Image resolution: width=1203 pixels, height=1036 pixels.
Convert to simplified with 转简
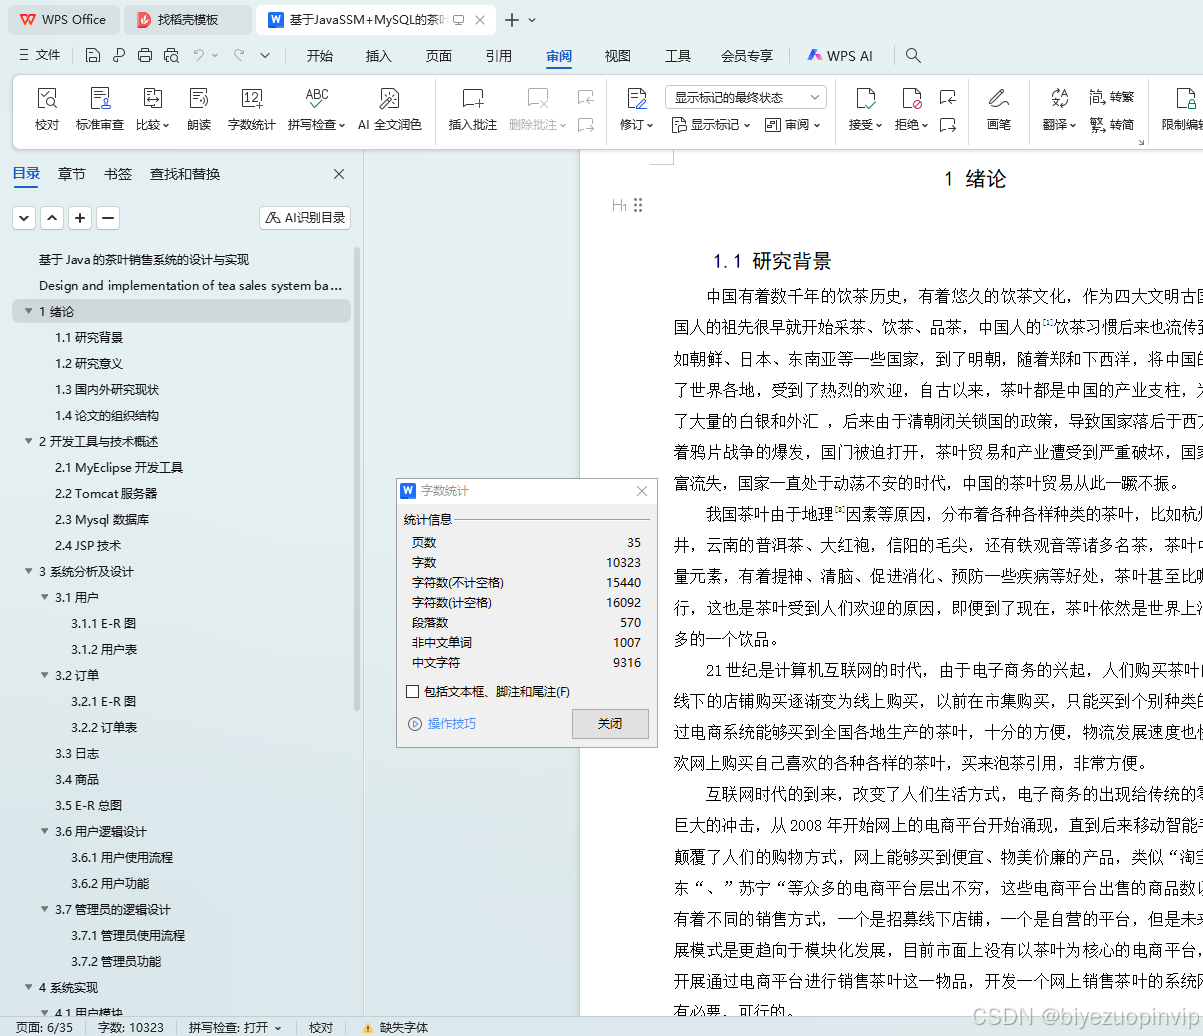pyautogui.click(x=1112, y=124)
